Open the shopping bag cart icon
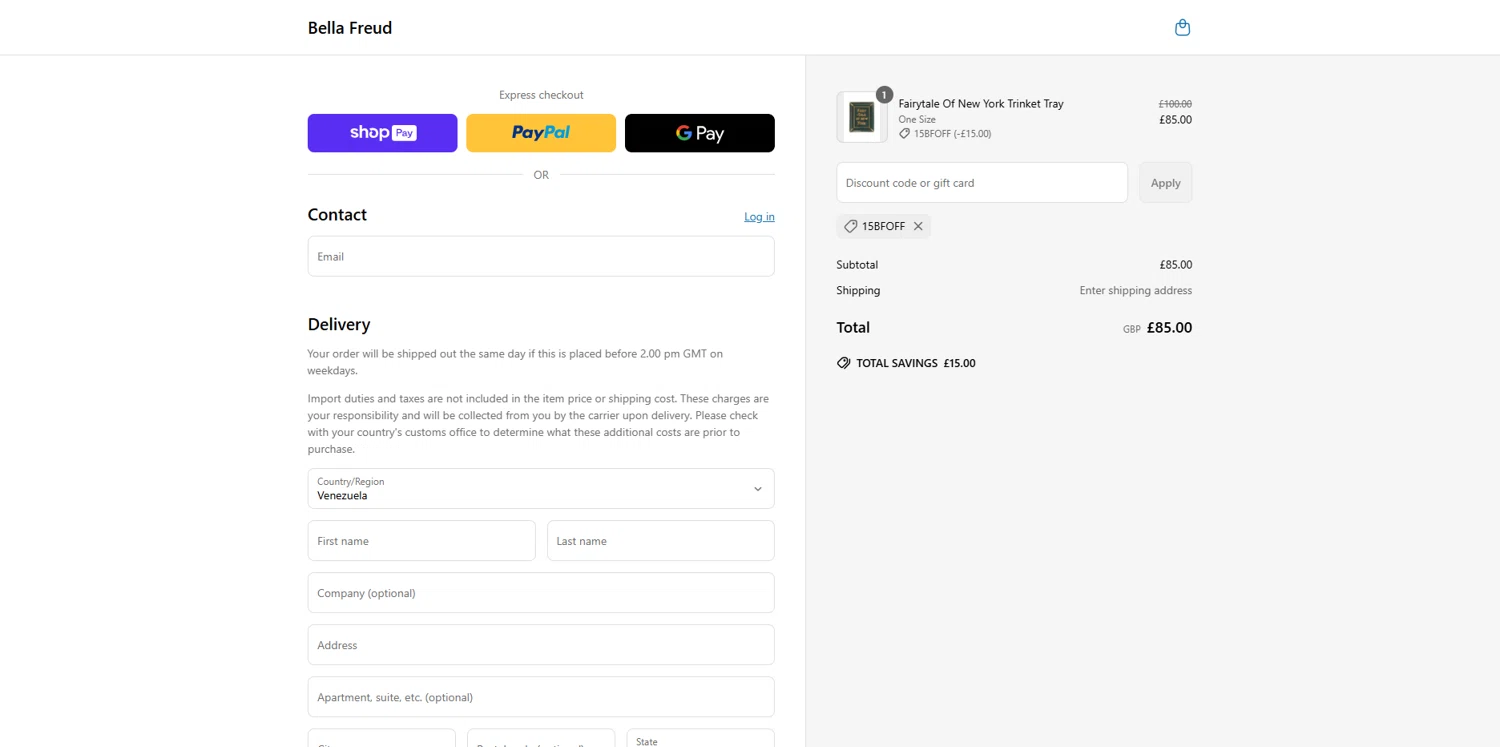This screenshot has height=747, width=1500. (x=1182, y=27)
